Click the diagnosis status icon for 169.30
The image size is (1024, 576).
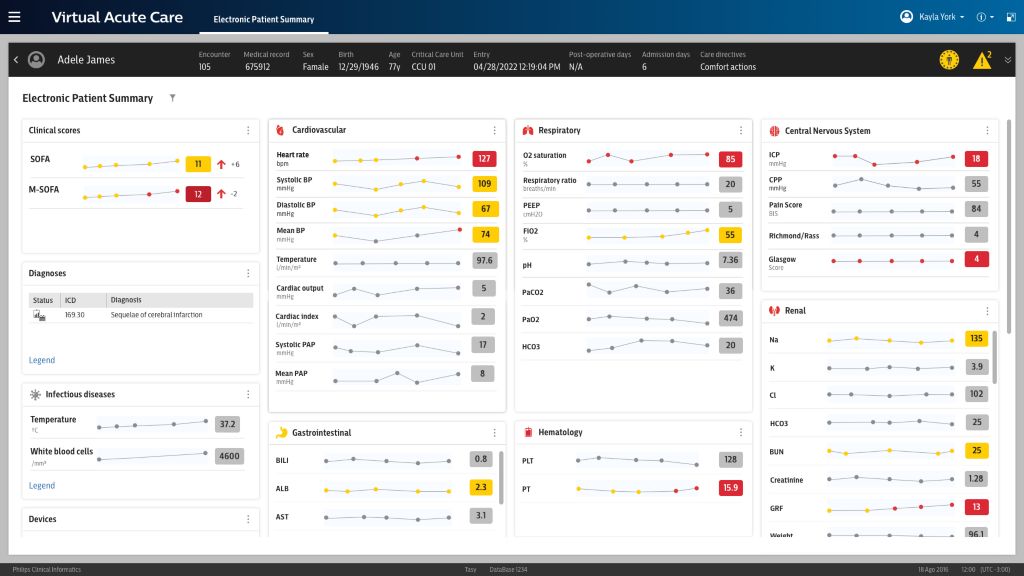[39, 315]
